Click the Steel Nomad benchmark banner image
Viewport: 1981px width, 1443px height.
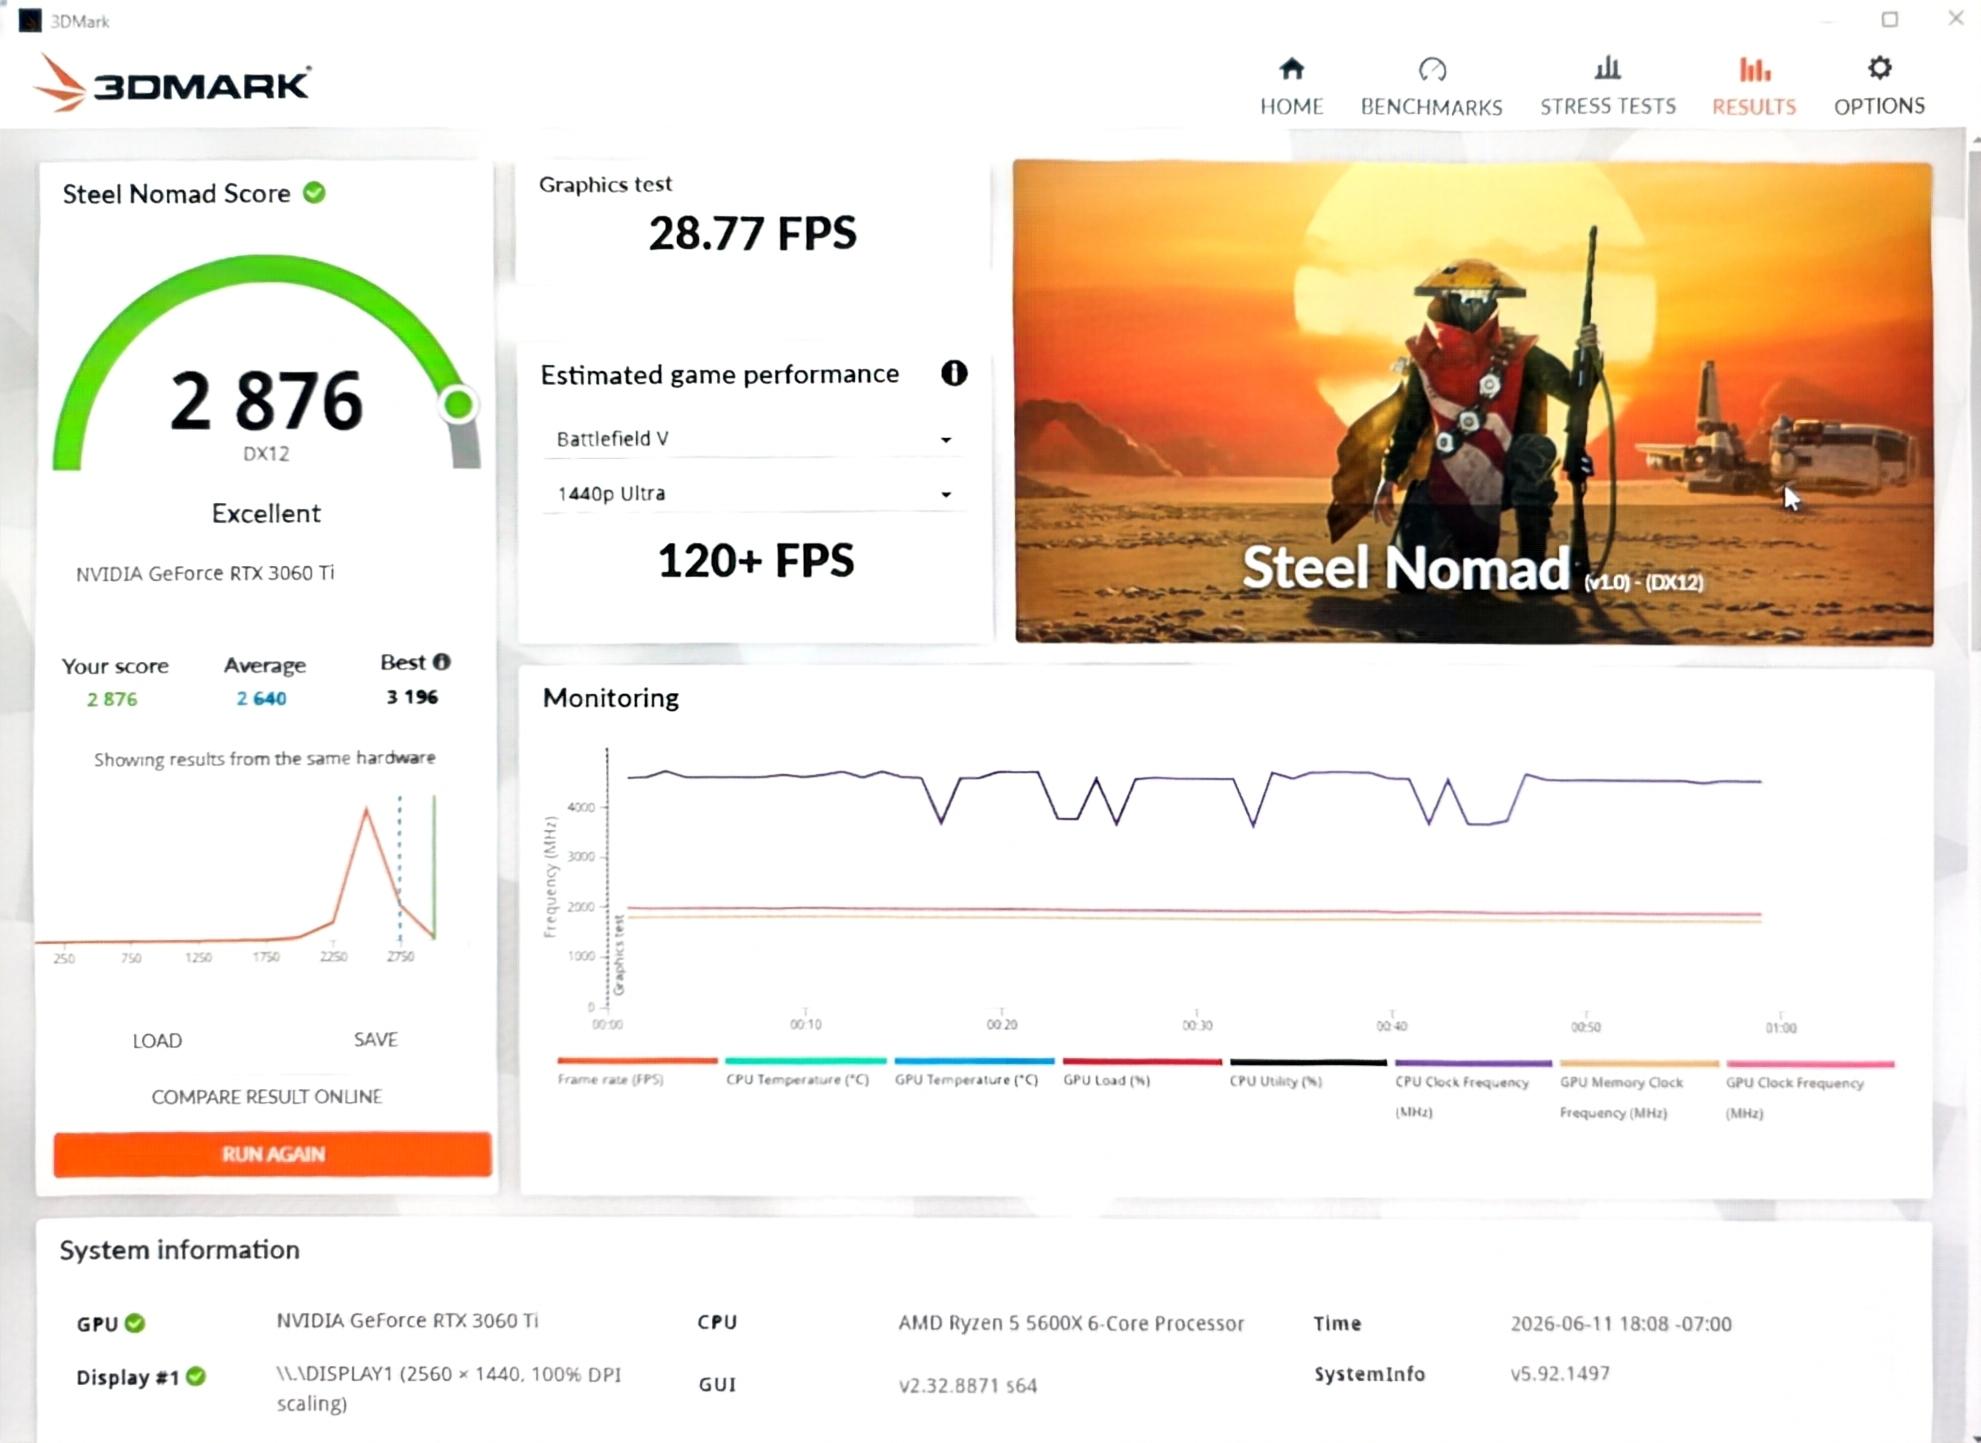pyautogui.click(x=1473, y=401)
